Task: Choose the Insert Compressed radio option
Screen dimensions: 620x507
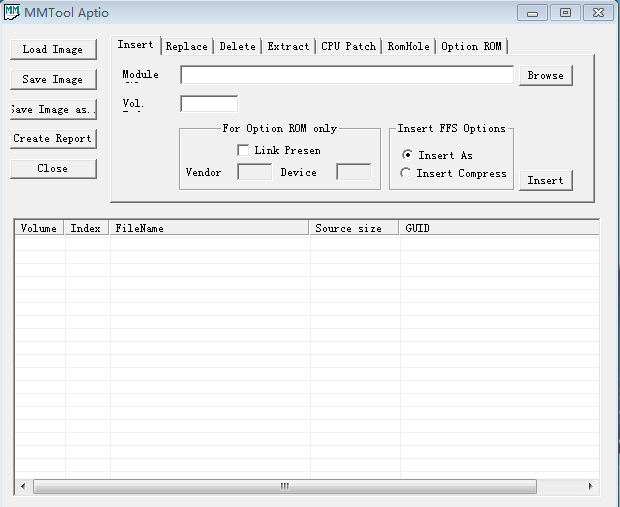Action: point(406,173)
